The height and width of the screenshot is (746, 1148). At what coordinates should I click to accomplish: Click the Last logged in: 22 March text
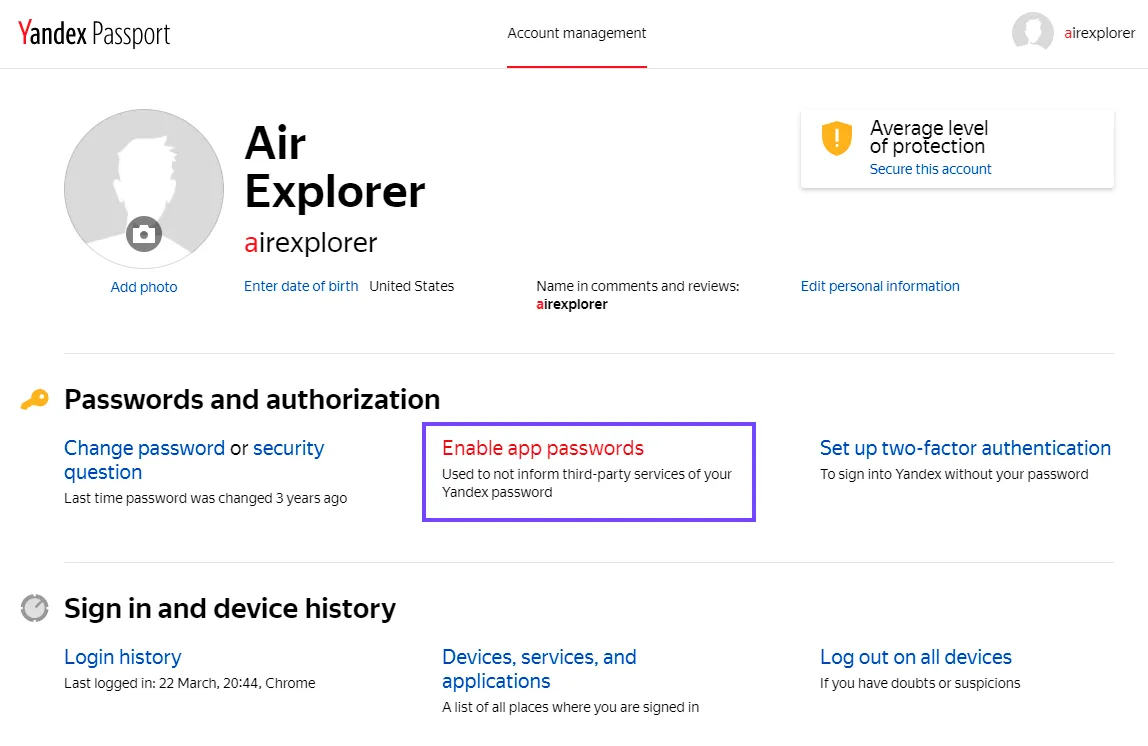(x=190, y=683)
